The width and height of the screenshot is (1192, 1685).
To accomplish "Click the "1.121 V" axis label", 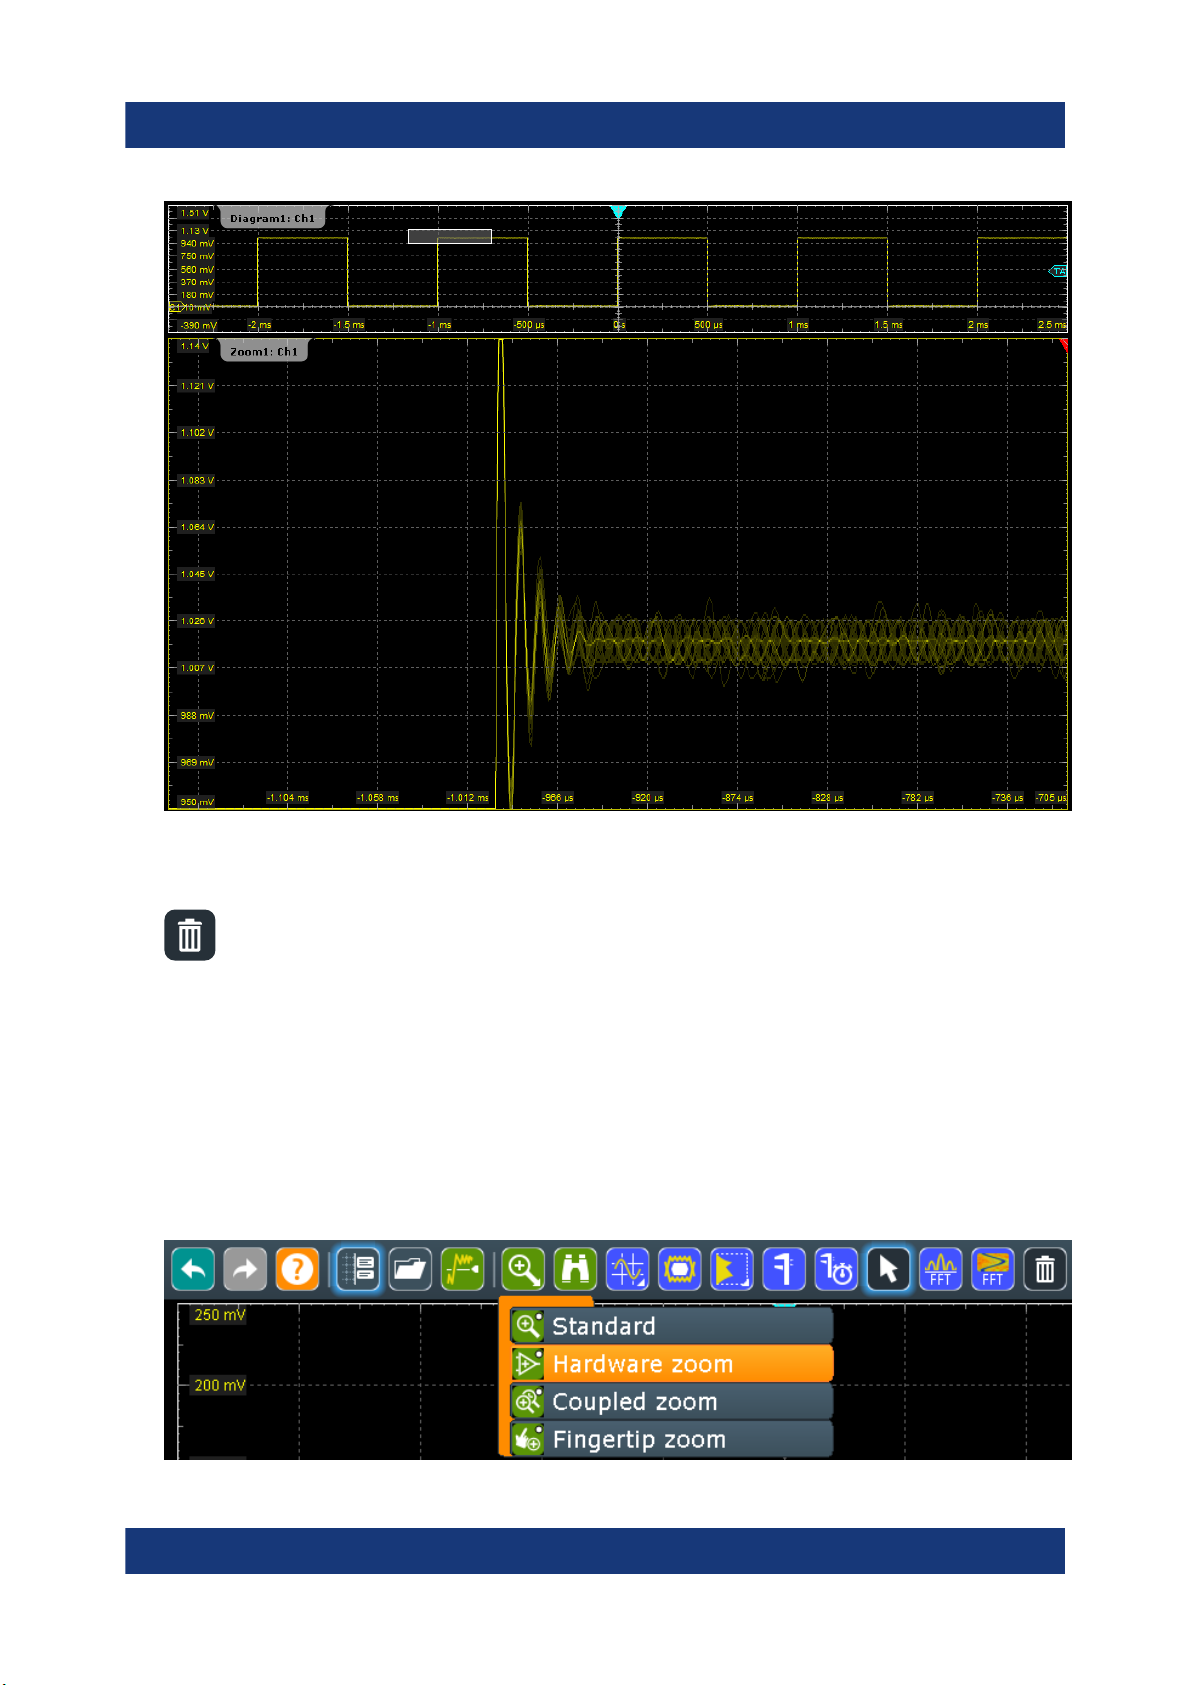I will point(196,386).
